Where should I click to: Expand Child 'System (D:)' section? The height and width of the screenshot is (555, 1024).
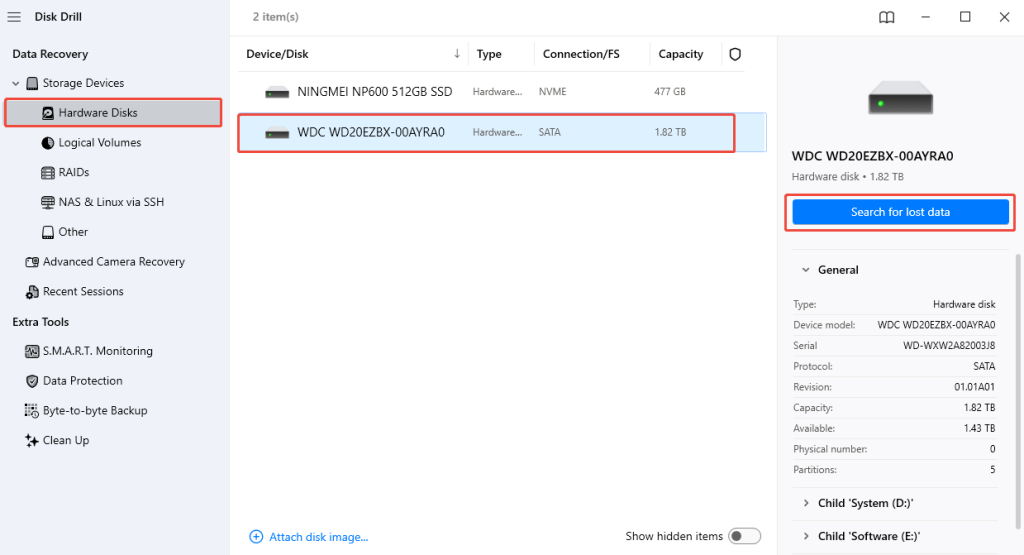pos(805,503)
